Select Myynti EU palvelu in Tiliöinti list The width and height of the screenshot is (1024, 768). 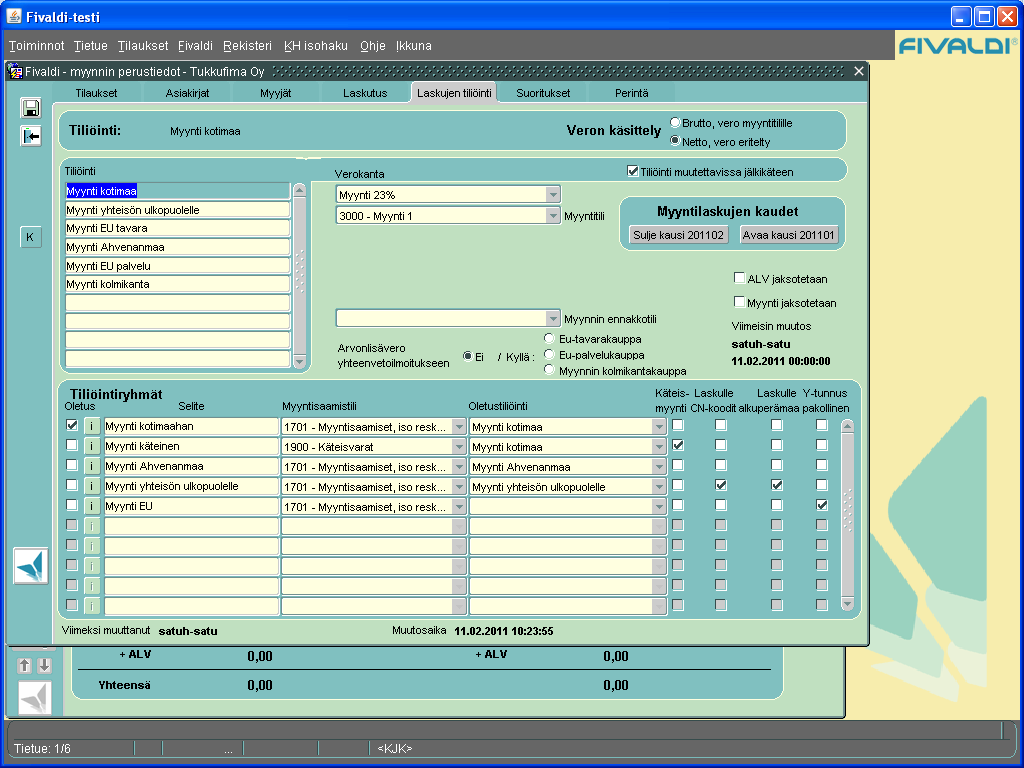pos(178,266)
